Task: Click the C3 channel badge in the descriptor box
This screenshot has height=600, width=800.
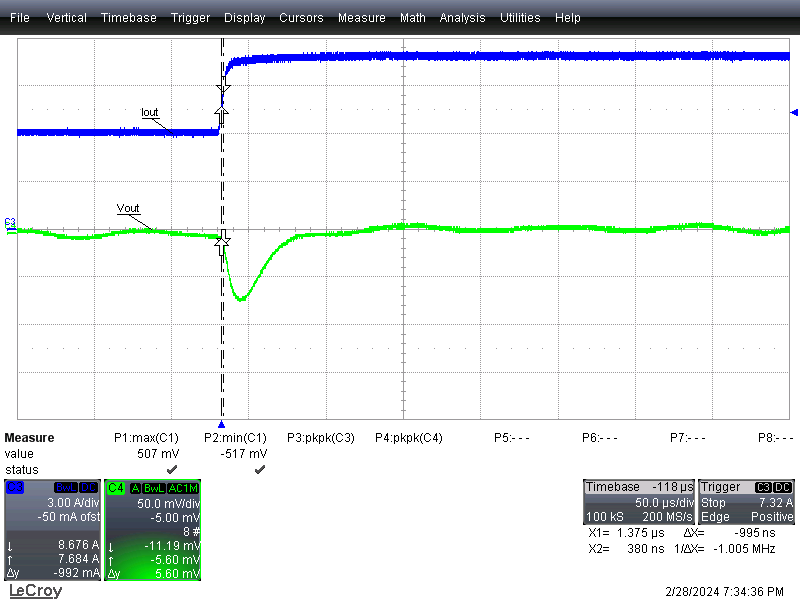Action: point(15,487)
